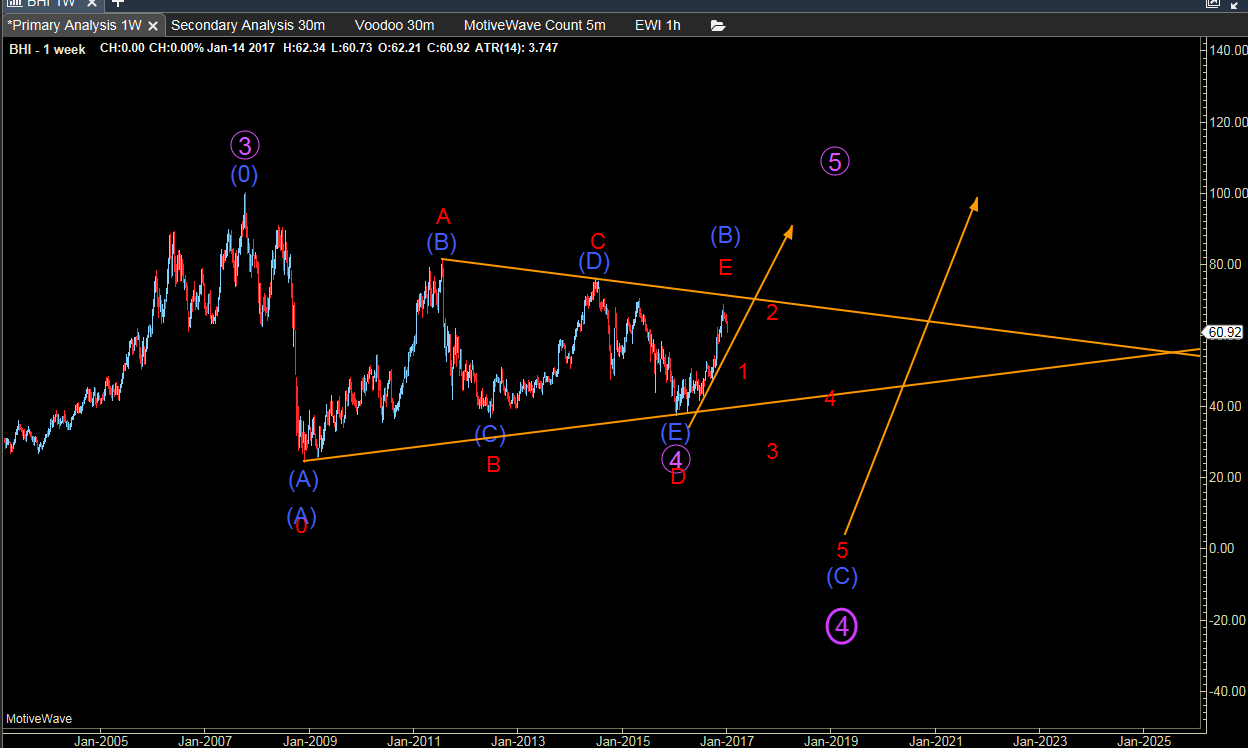This screenshot has width=1248, height=748.
Task: Open the folder icon after EWI 1h tab
Action: point(718,25)
